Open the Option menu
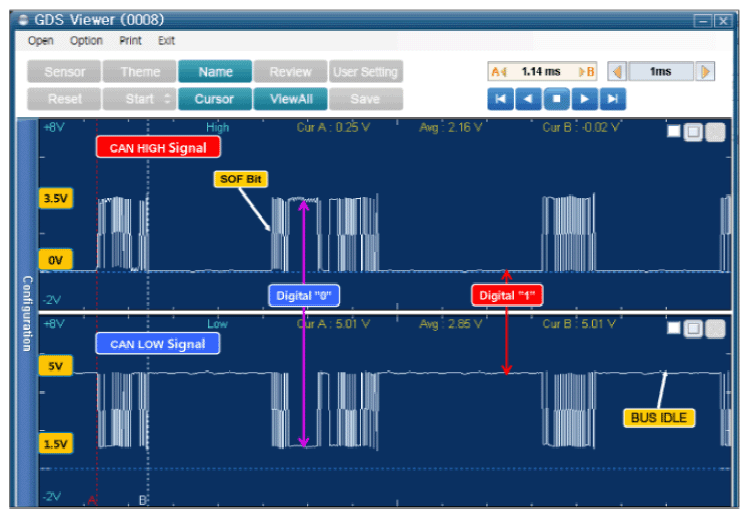Viewport: 749px width, 518px height. point(86,41)
